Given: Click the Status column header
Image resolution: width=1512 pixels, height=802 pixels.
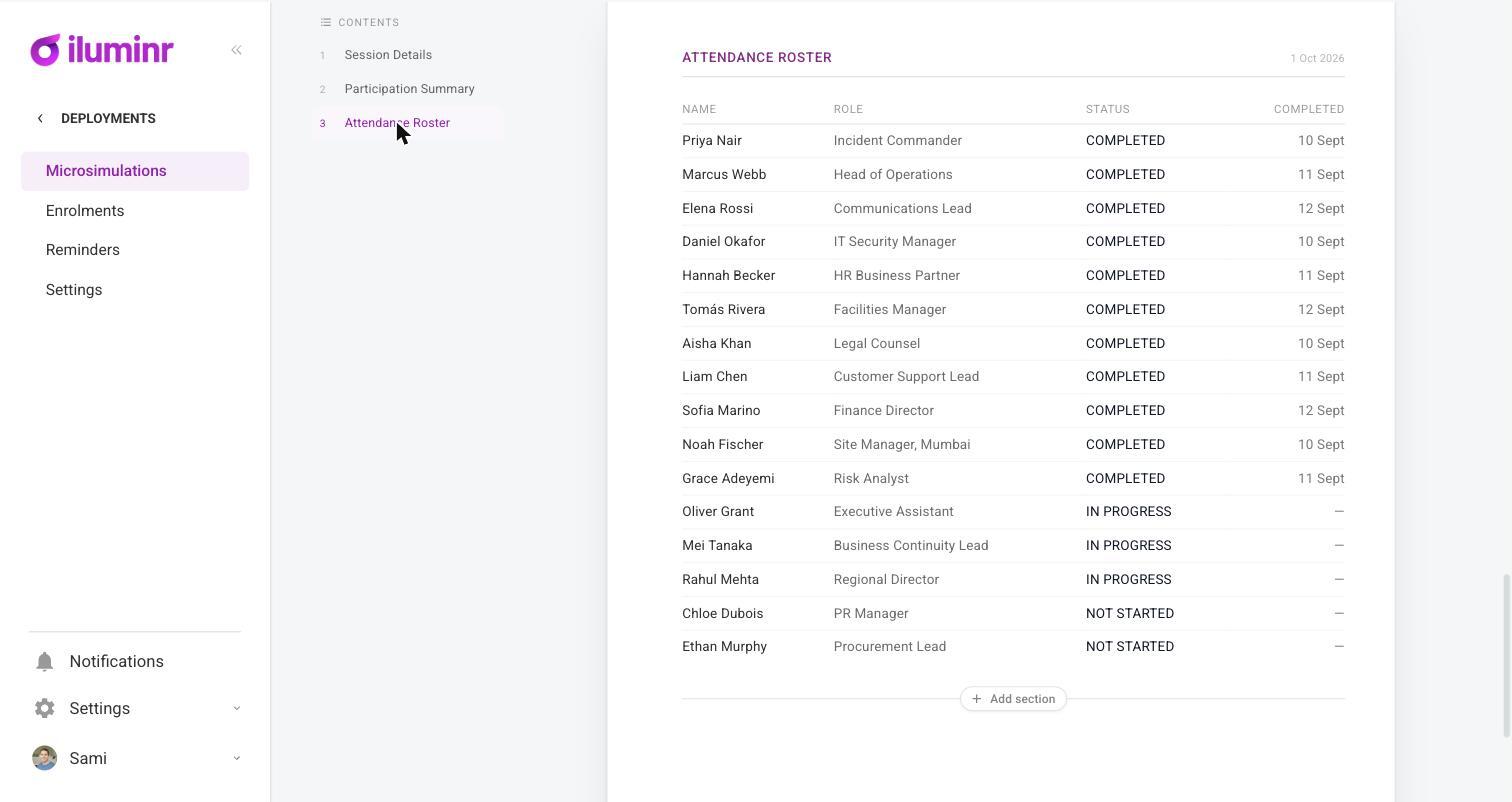Looking at the screenshot, I should pyautogui.click(x=1107, y=109).
